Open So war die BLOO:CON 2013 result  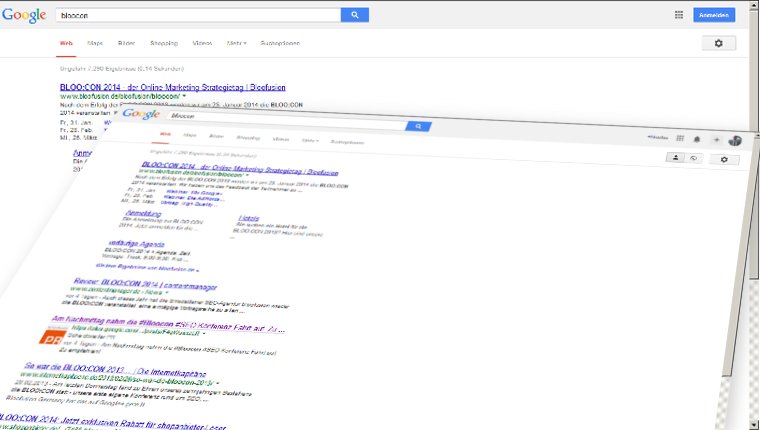(x=115, y=369)
